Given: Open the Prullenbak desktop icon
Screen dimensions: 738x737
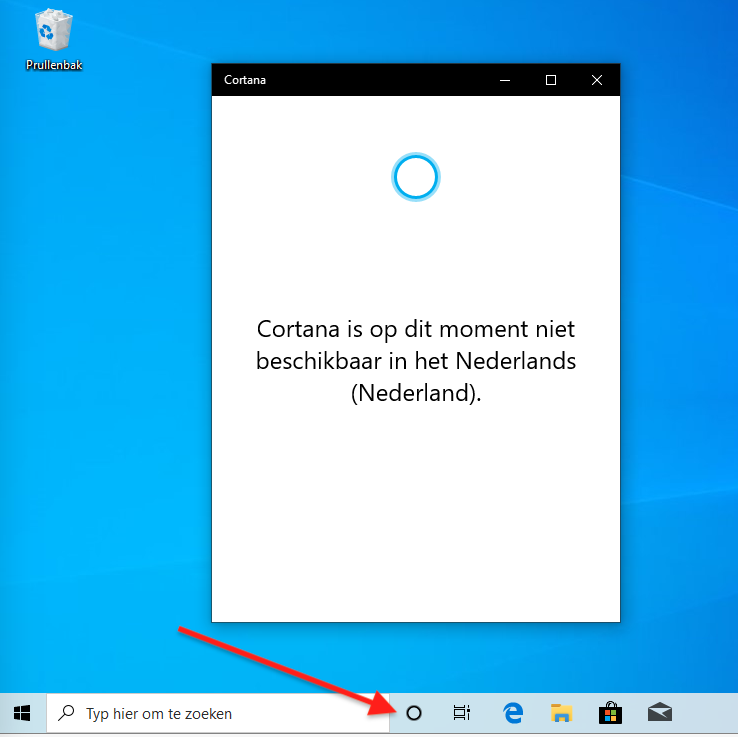Looking at the screenshot, I should [52, 32].
